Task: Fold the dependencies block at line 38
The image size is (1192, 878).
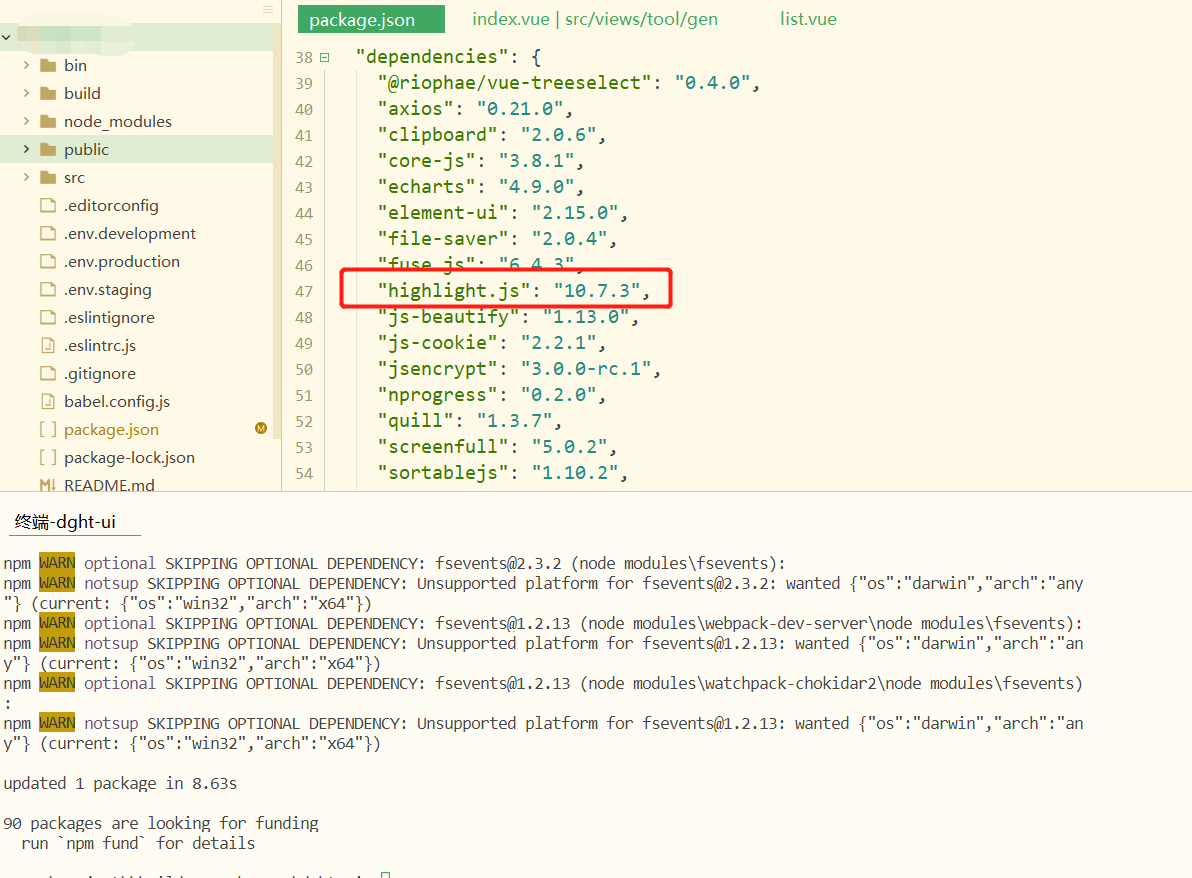Action: coord(325,57)
